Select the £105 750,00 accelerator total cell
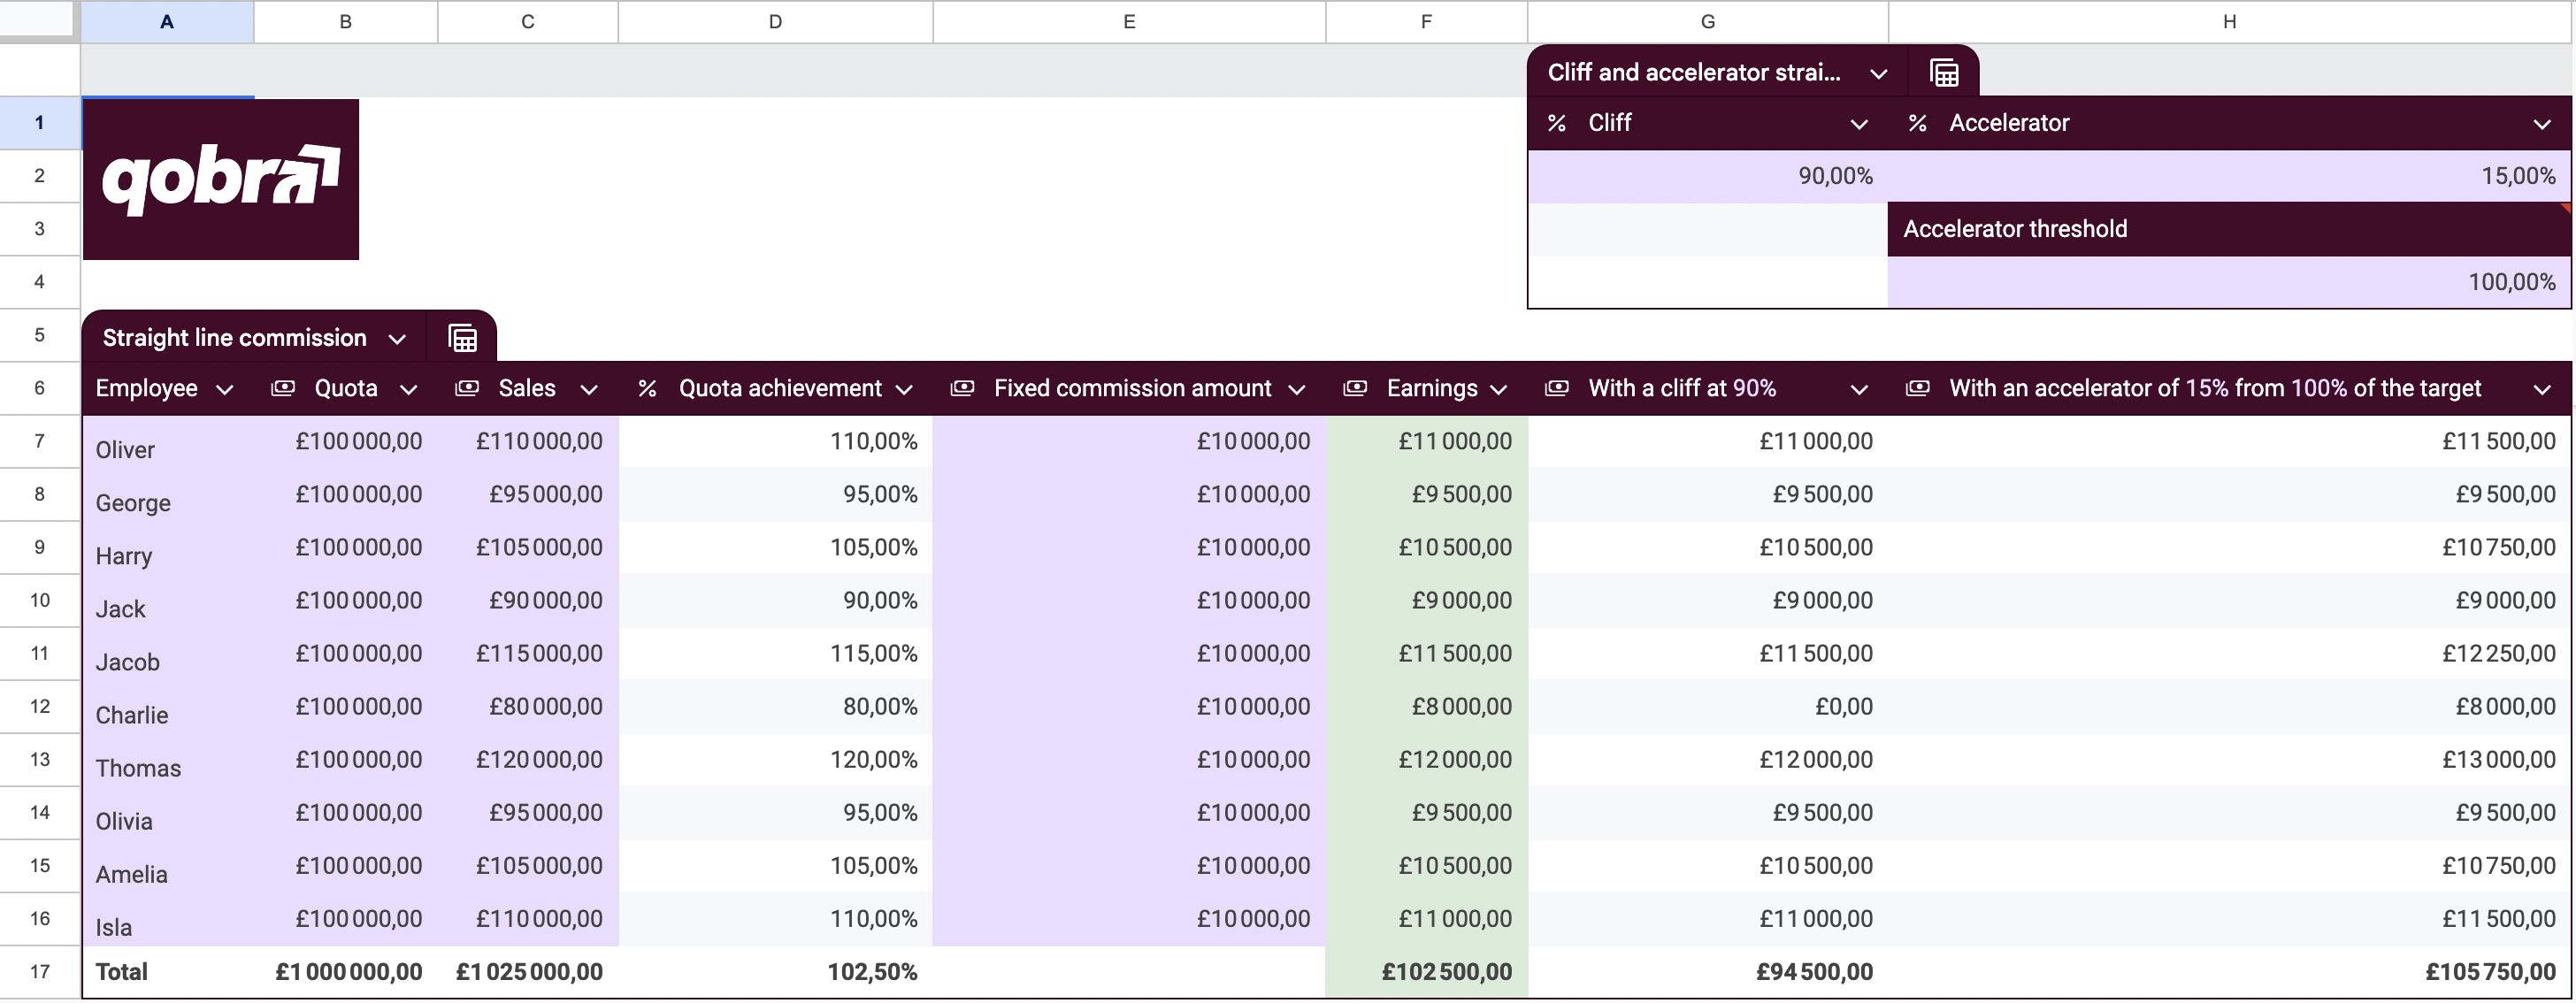The height and width of the screenshot is (1003, 2576). coord(2230,971)
